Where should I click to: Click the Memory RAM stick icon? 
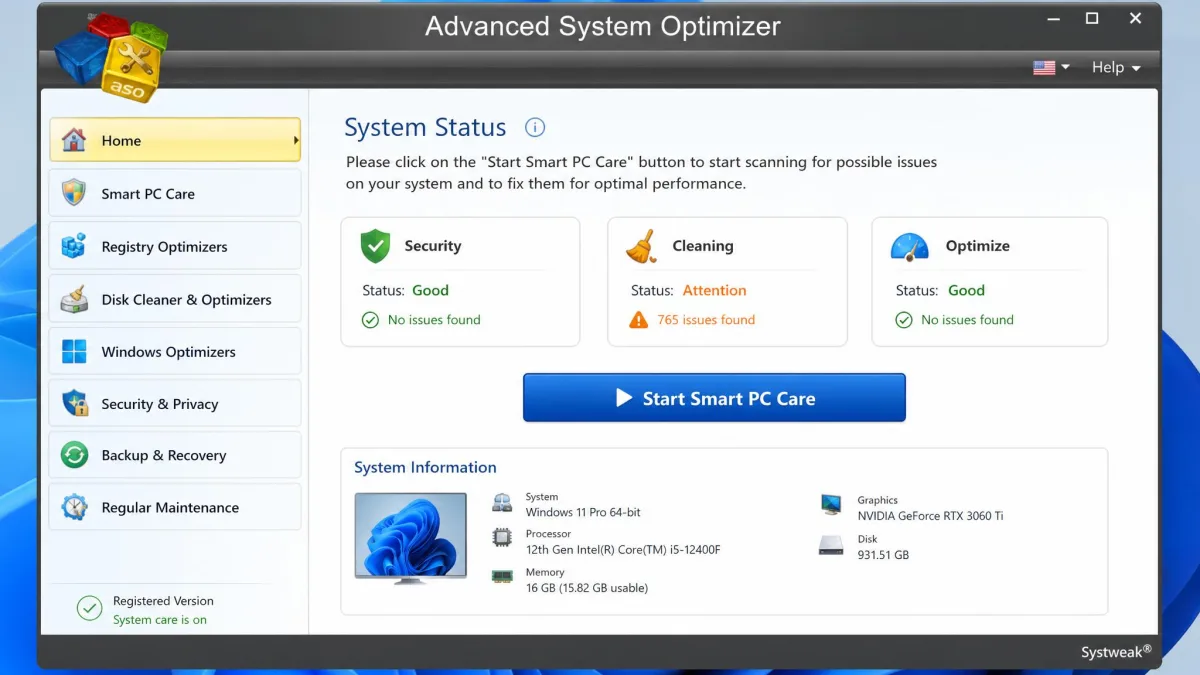click(x=502, y=576)
